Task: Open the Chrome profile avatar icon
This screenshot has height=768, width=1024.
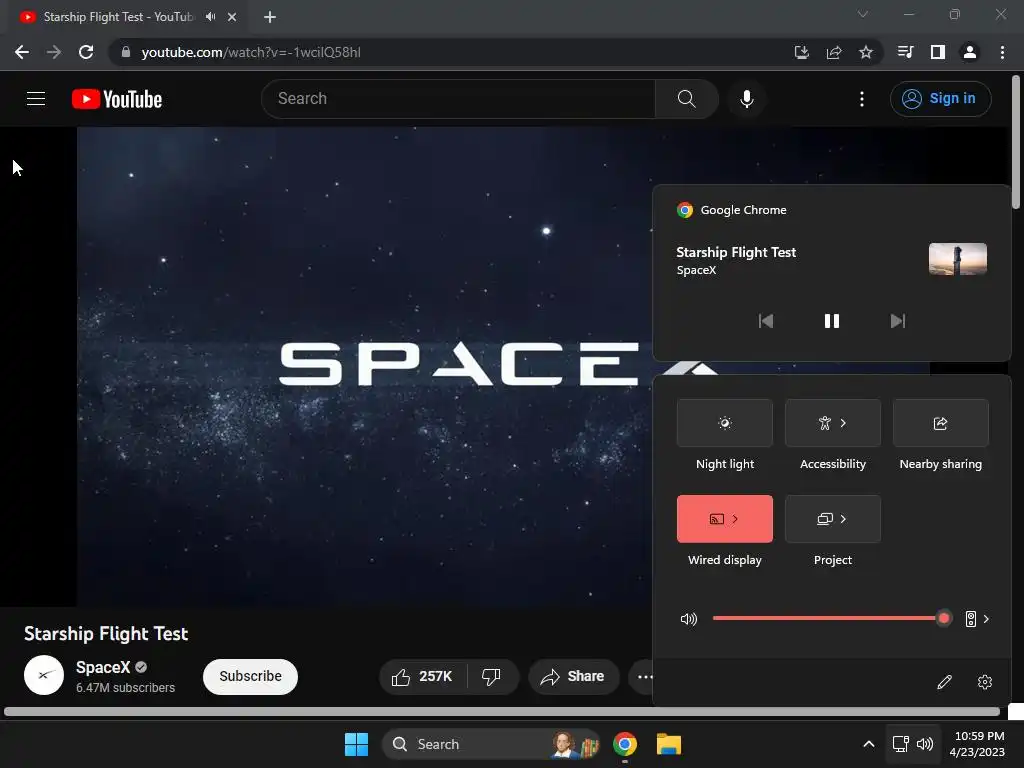Action: pos(970,52)
